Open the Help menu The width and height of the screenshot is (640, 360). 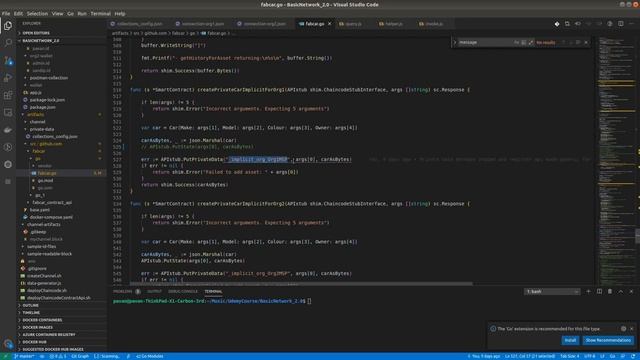[x=120, y=13]
